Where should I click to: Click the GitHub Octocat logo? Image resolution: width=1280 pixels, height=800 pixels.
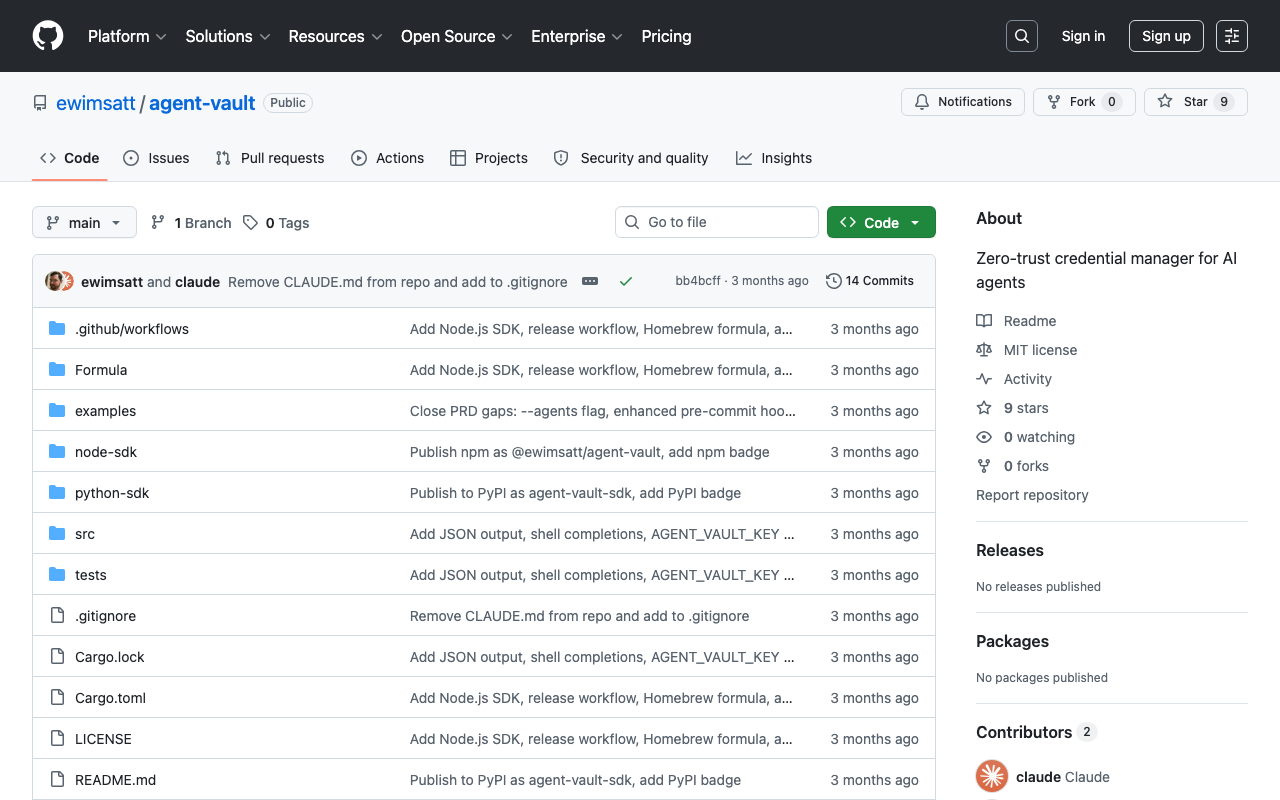[48, 36]
